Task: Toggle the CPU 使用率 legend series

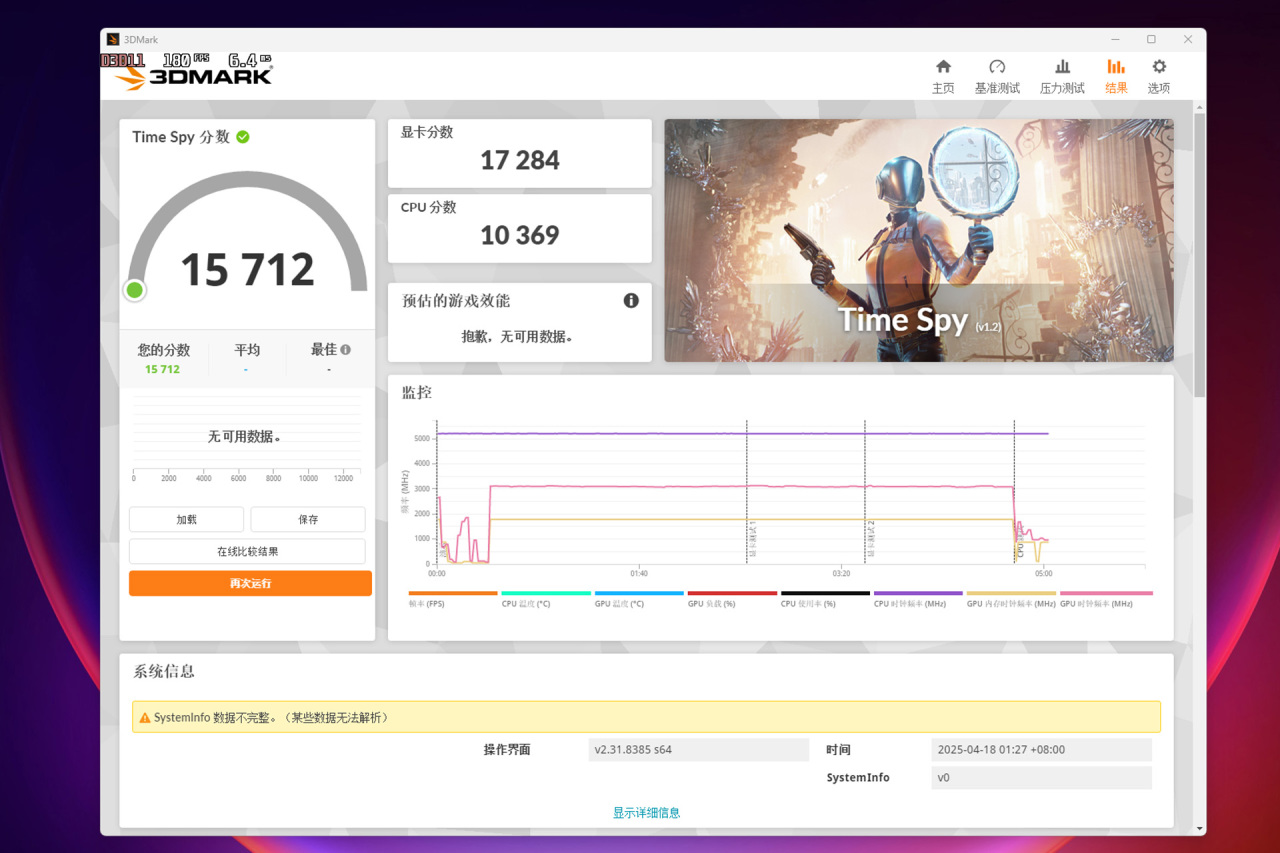Action: 825,599
